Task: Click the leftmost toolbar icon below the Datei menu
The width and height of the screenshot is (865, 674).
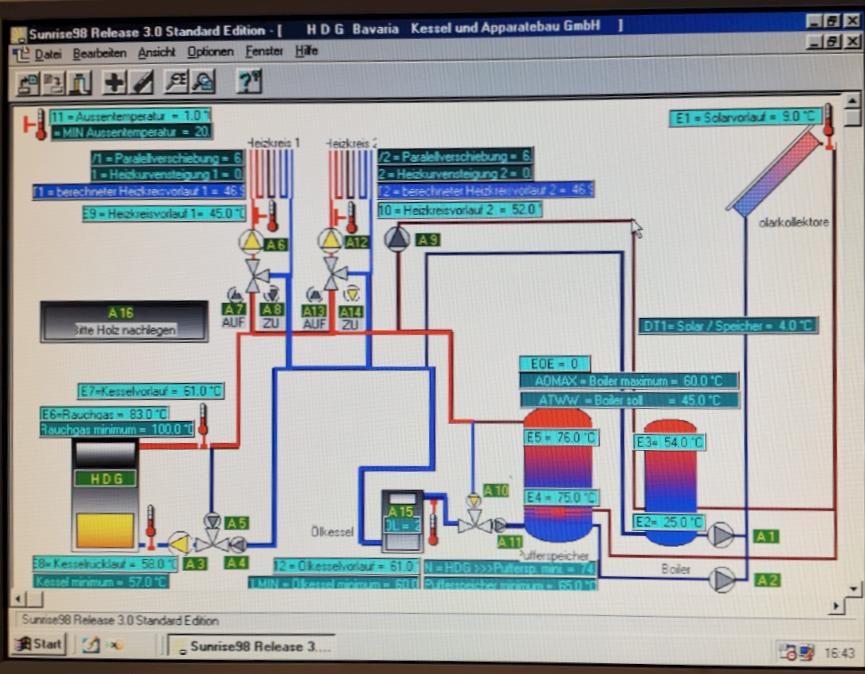Action: [x=28, y=84]
